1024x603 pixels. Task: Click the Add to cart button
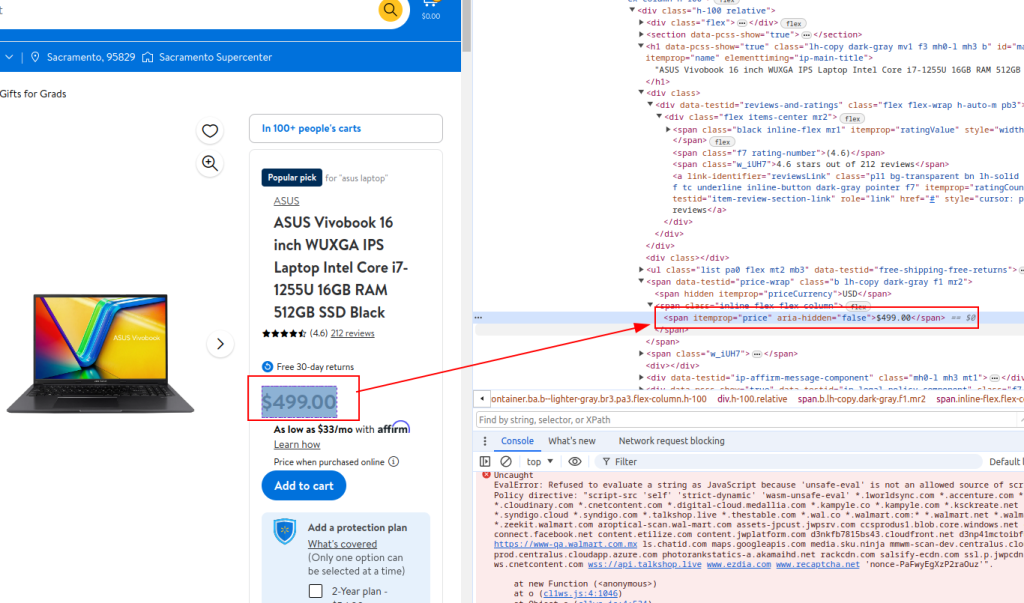[x=304, y=486]
